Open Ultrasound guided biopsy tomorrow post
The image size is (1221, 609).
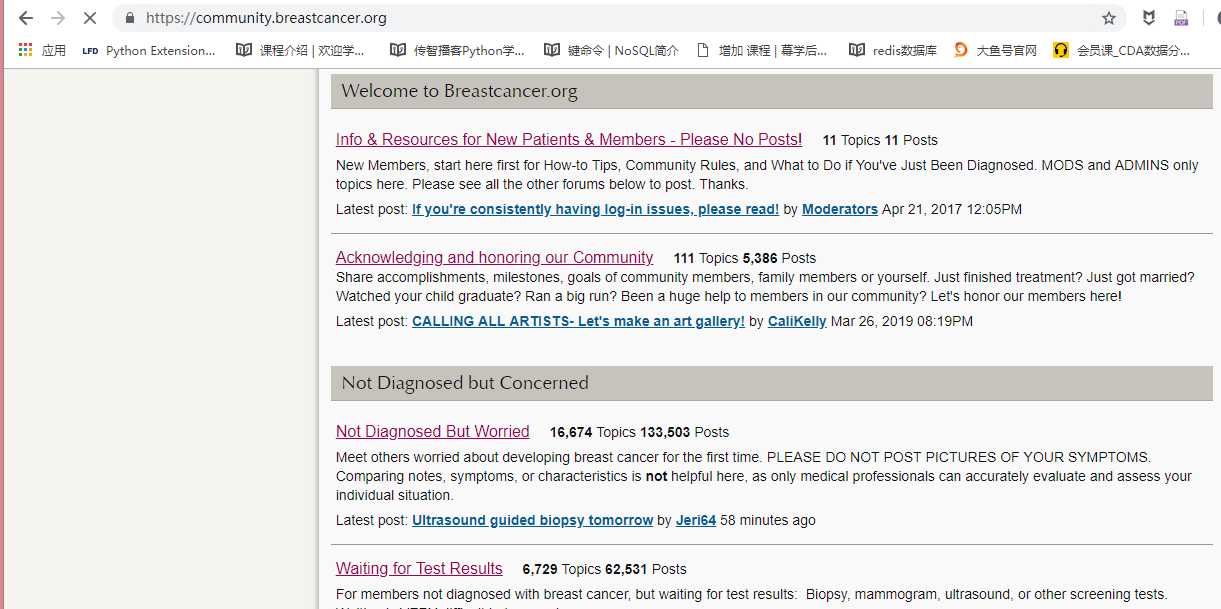tap(532, 520)
